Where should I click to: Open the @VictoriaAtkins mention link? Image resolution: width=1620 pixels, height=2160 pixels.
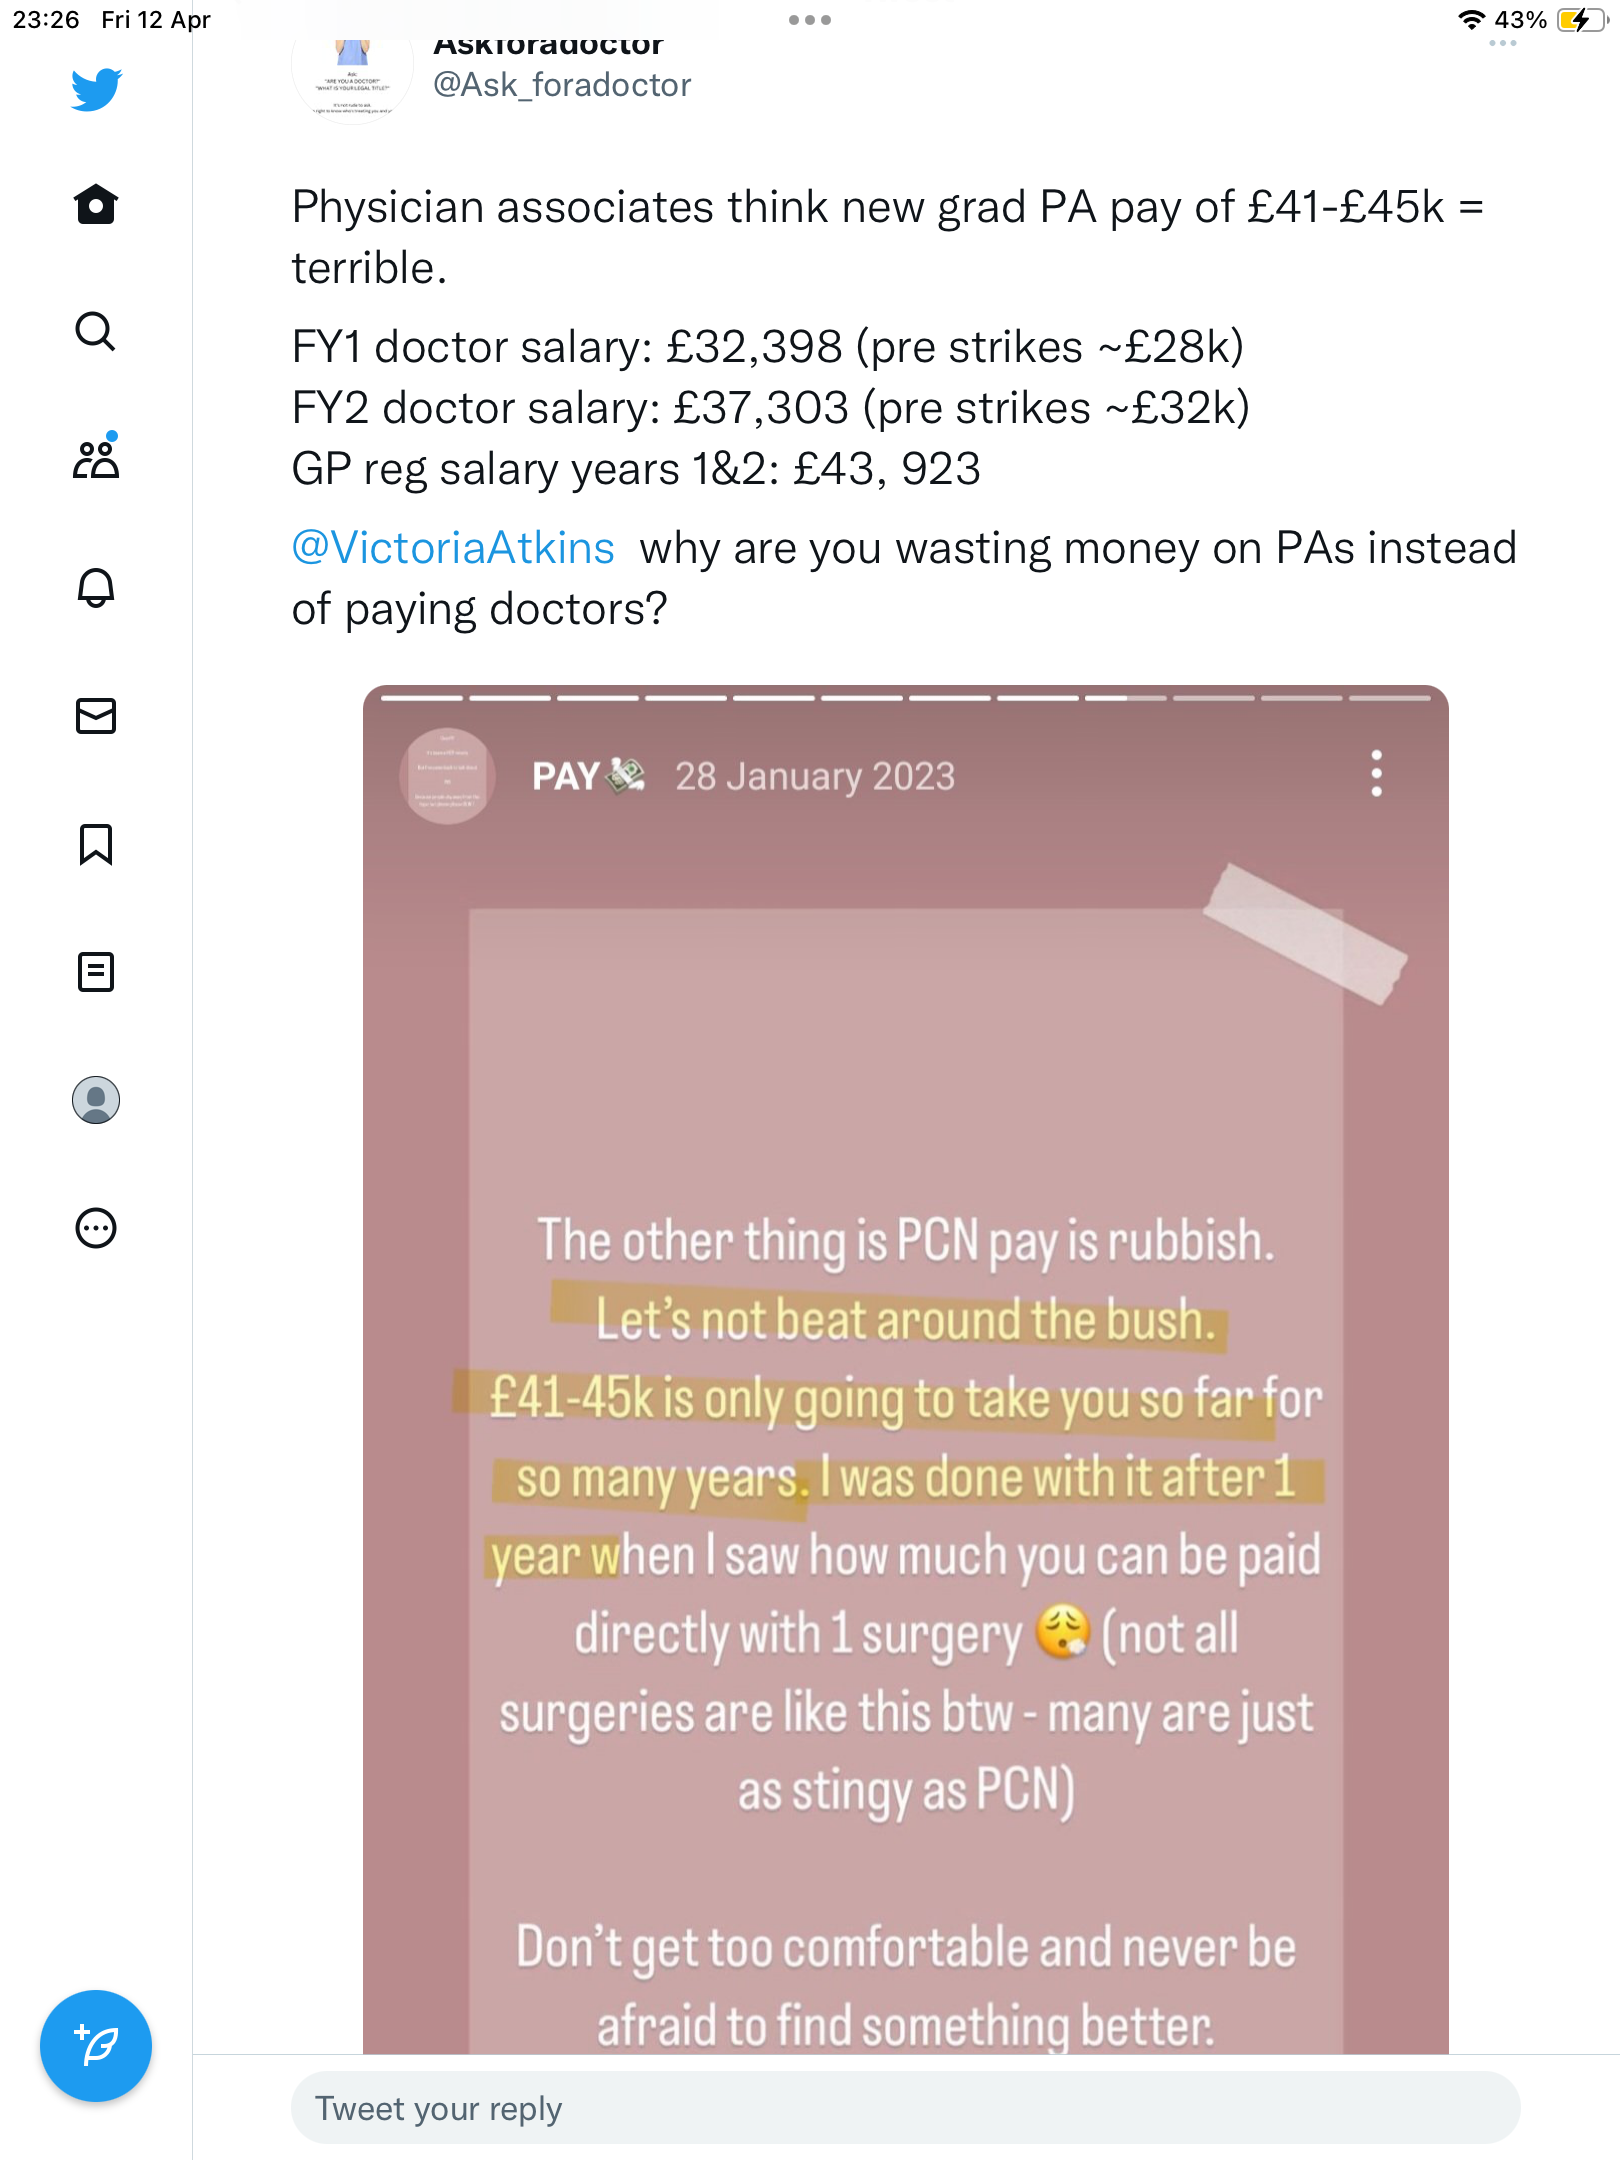pos(453,548)
